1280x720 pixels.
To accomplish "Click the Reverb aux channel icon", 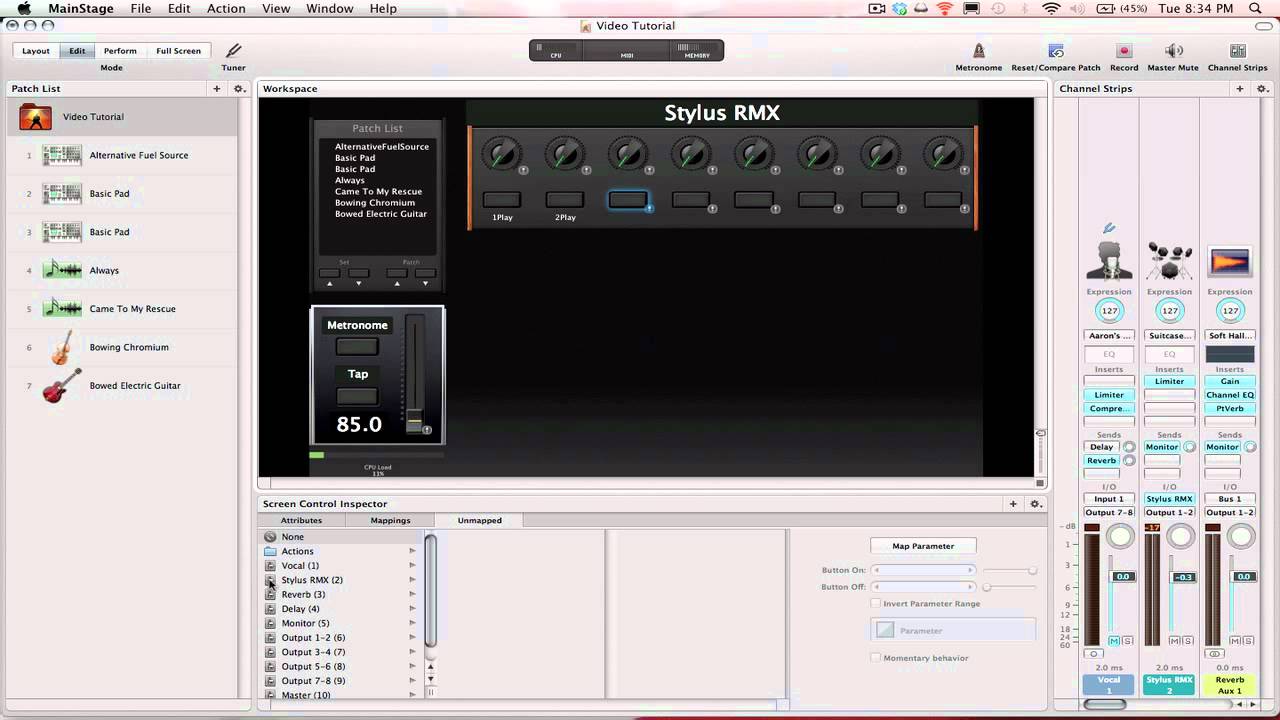I will click(1230, 262).
